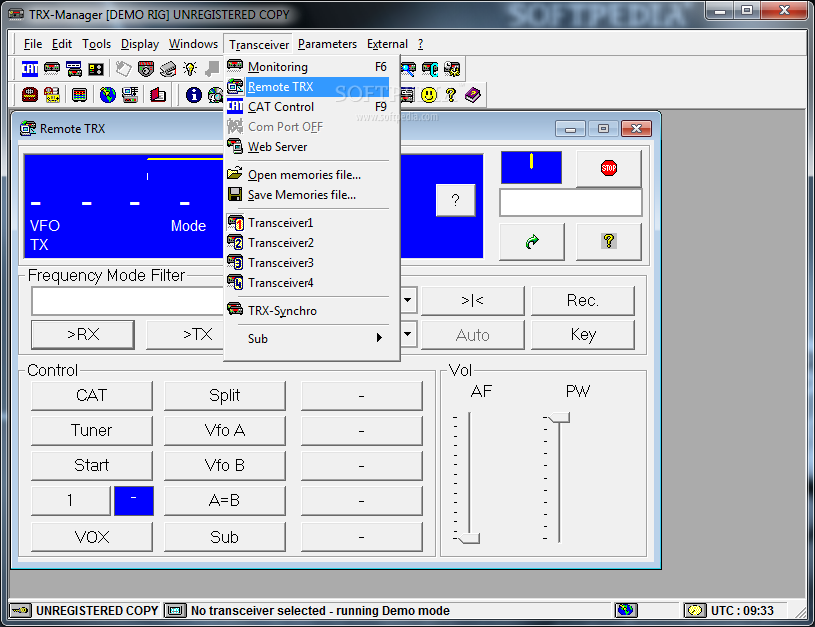Open the External menu

tap(387, 44)
